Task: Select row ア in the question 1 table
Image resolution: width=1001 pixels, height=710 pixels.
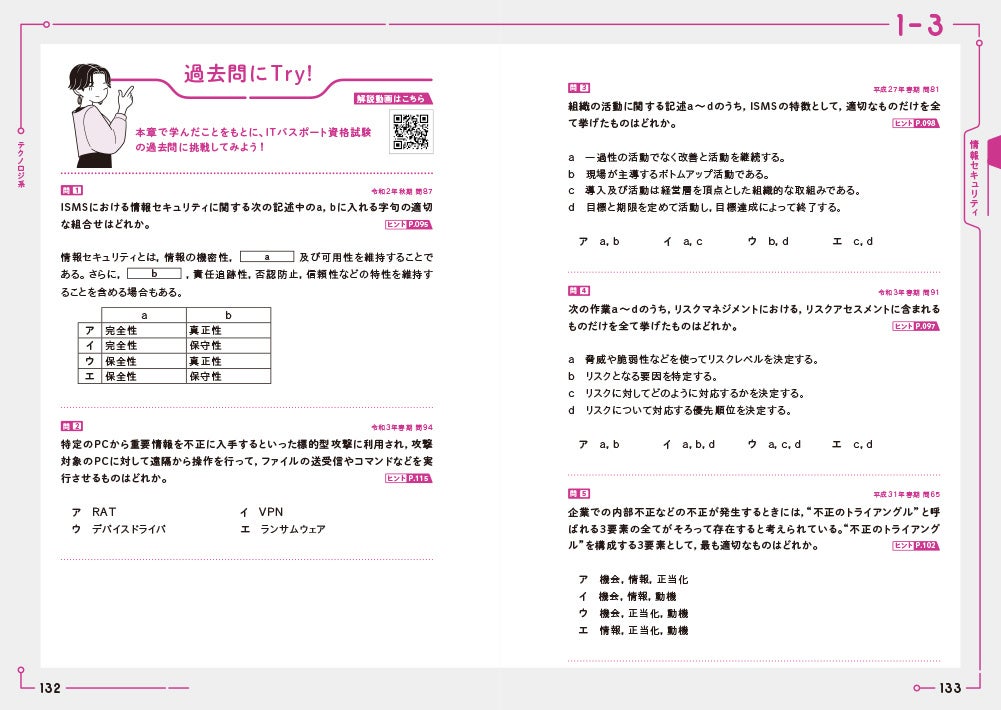Action: pos(174,330)
